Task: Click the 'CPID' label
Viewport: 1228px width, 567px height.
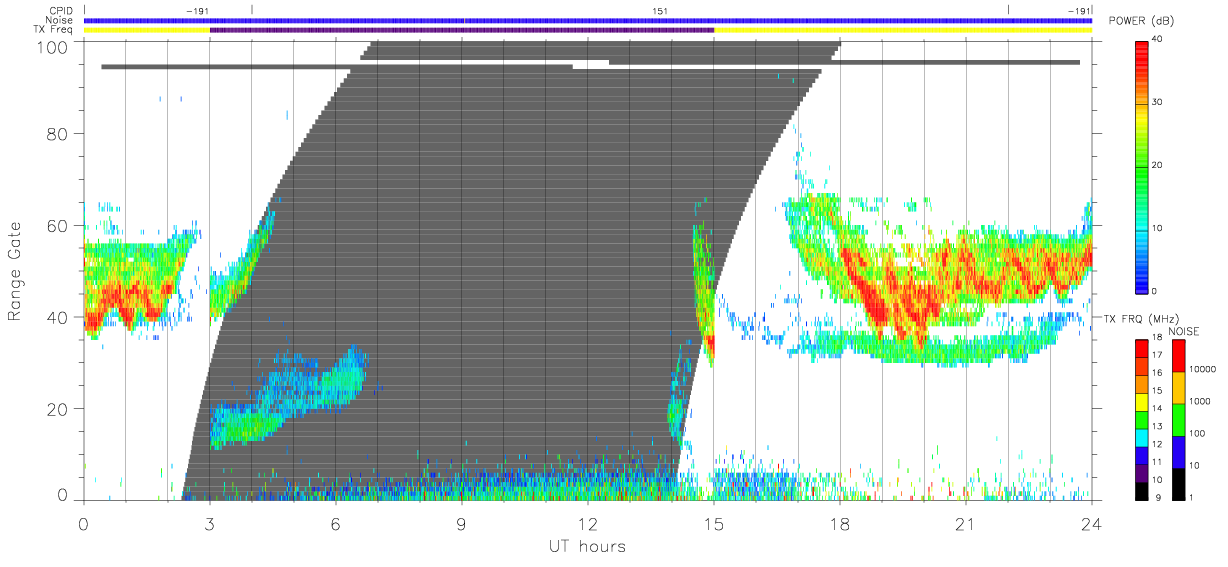Action: [x=62, y=11]
